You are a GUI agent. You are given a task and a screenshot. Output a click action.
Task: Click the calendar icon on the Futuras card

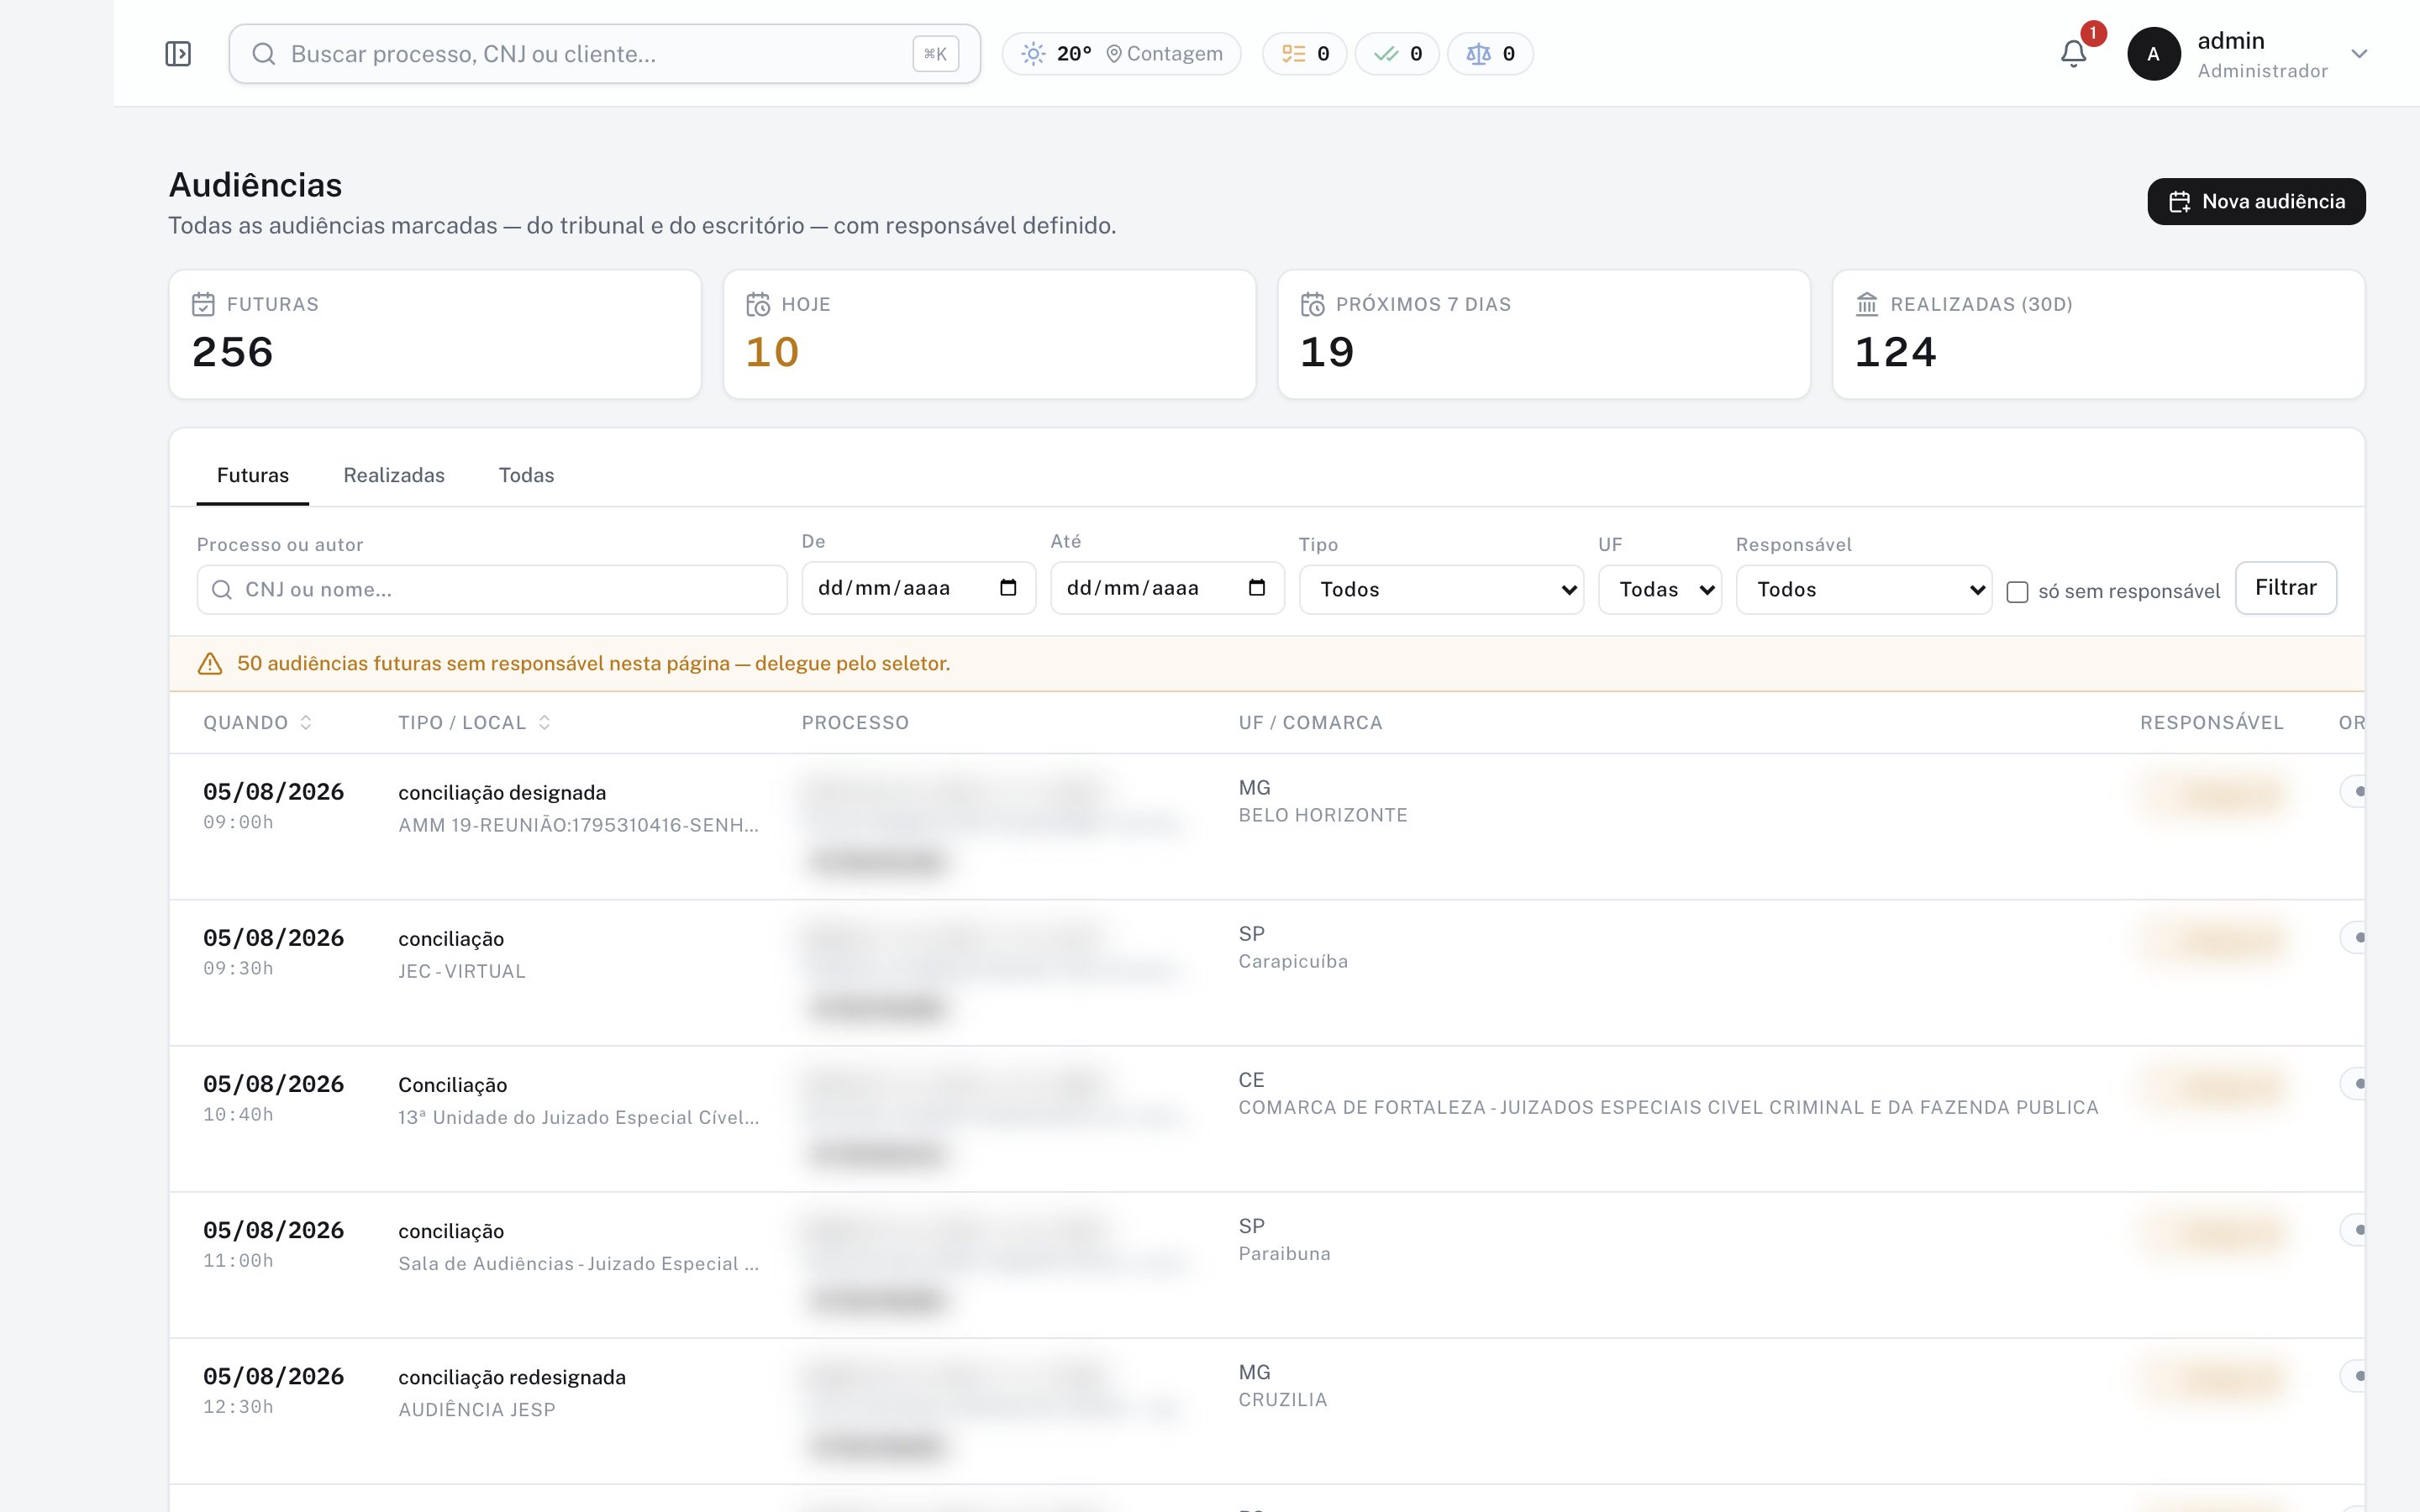pyautogui.click(x=203, y=304)
